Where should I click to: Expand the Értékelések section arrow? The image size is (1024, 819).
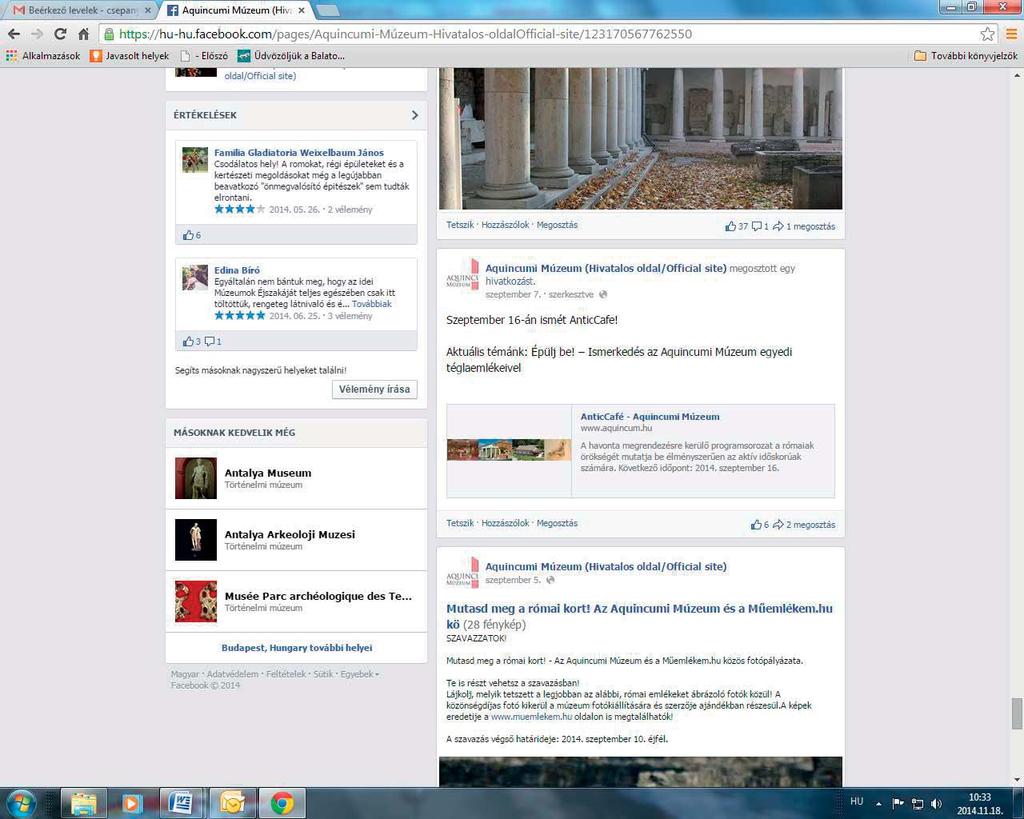pyautogui.click(x=415, y=115)
